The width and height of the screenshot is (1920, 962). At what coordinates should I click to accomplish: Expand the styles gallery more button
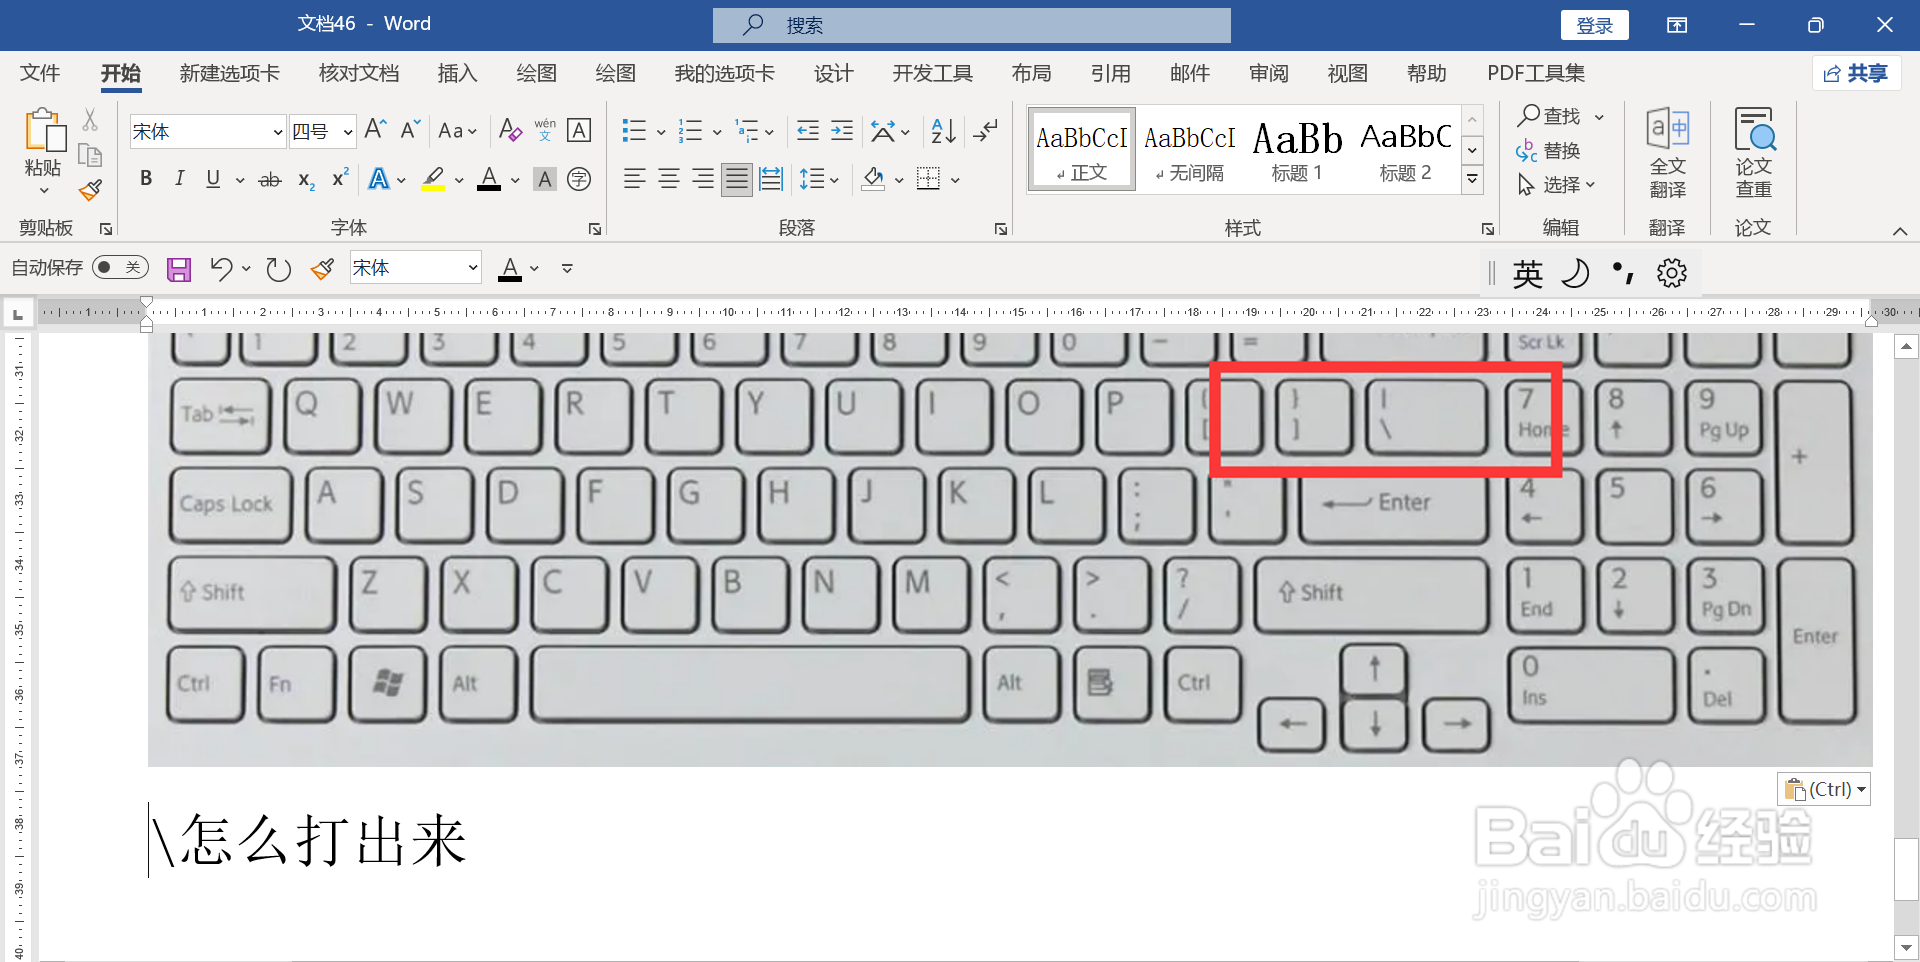click(x=1472, y=179)
